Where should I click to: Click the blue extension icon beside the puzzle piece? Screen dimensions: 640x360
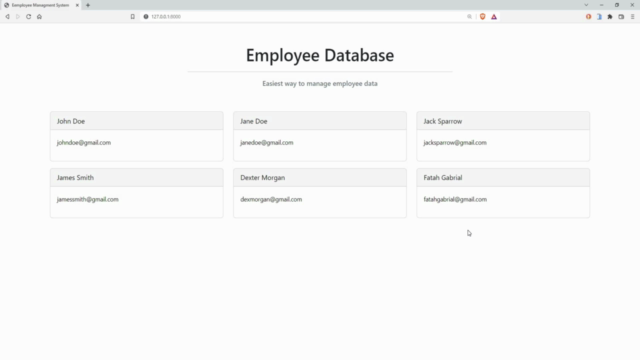tap(599, 17)
